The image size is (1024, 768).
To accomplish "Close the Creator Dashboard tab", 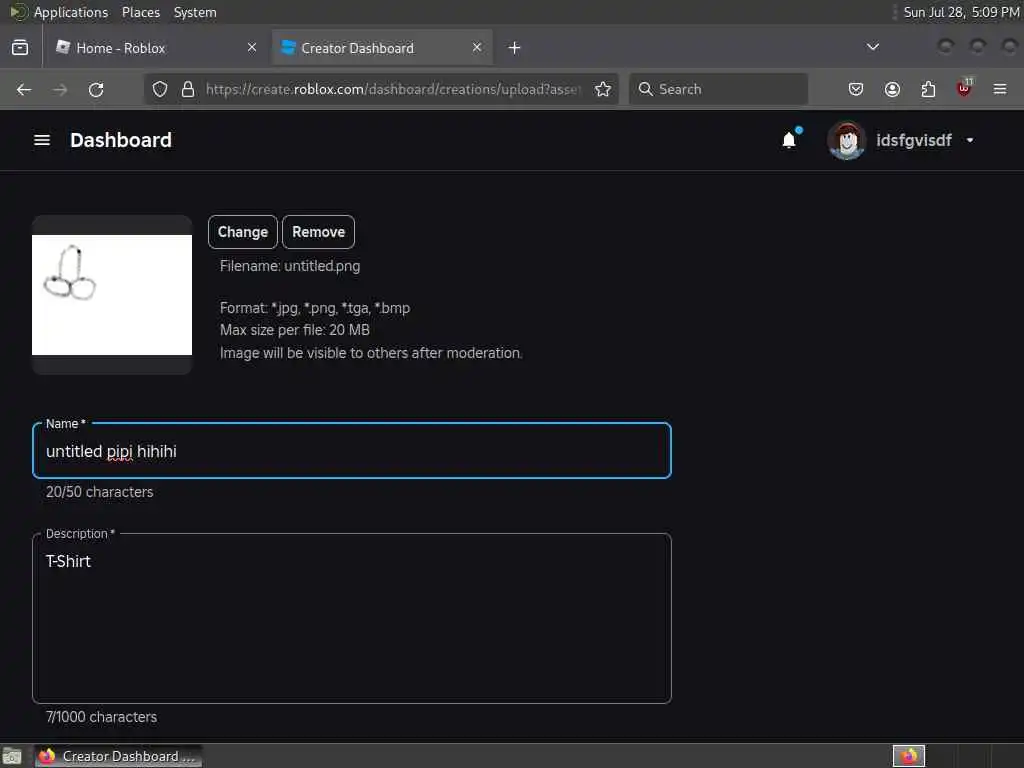I will pyautogui.click(x=477, y=47).
